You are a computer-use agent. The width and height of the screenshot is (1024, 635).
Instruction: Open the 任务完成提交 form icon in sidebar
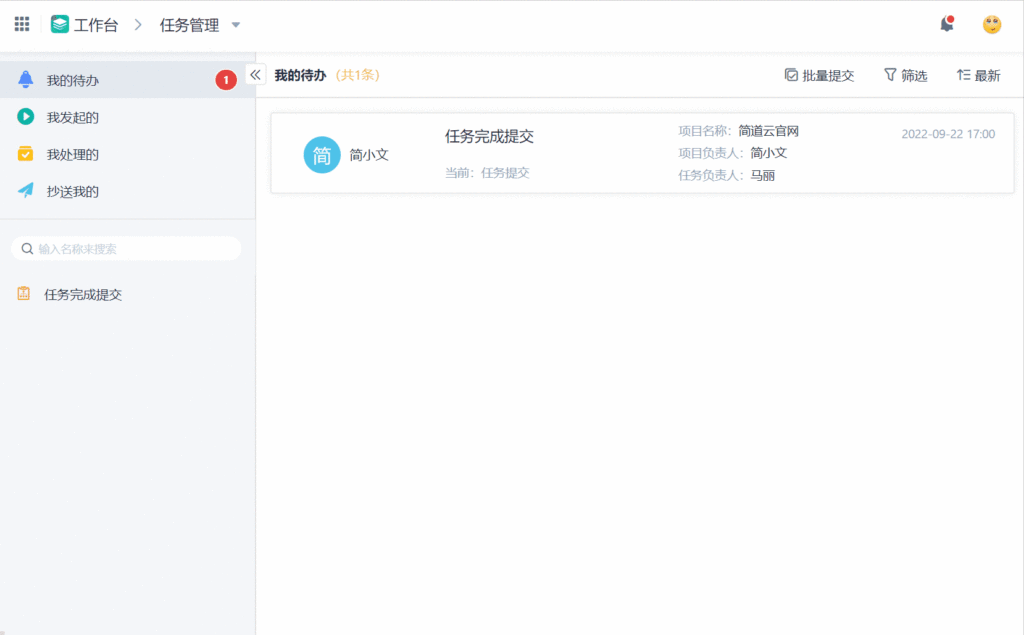point(22,293)
